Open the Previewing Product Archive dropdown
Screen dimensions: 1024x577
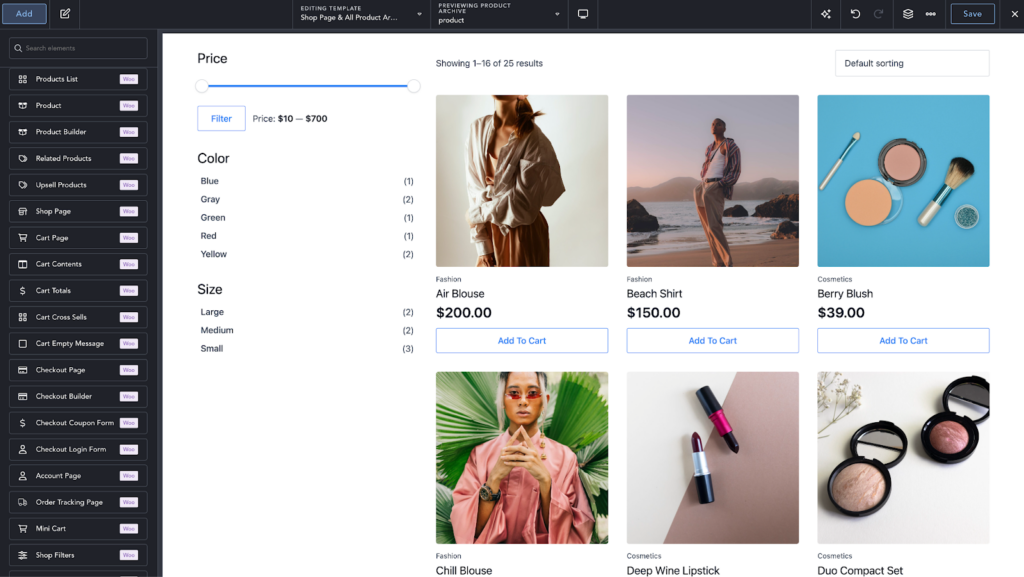pyautogui.click(x=560, y=14)
